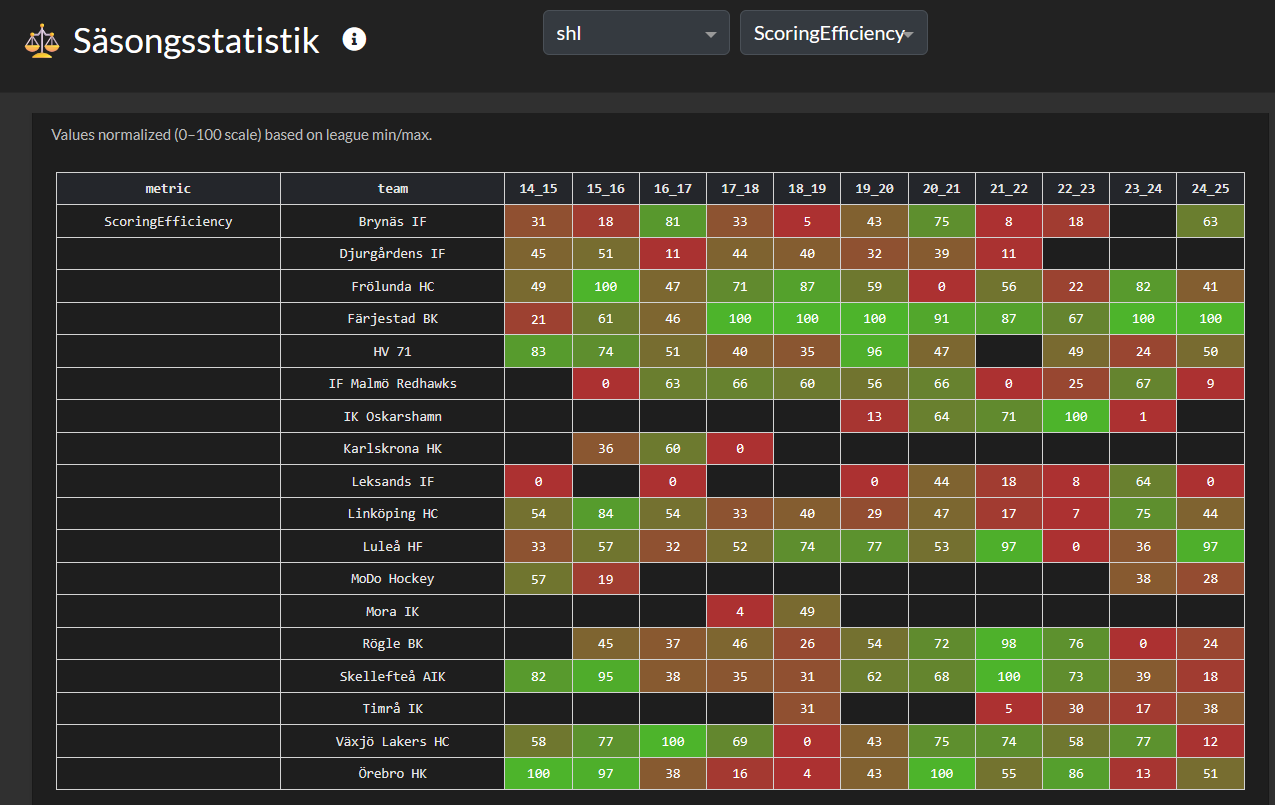Click Örebro HK's green 14_15 cell
The height and width of the screenshot is (805, 1275).
(538, 774)
